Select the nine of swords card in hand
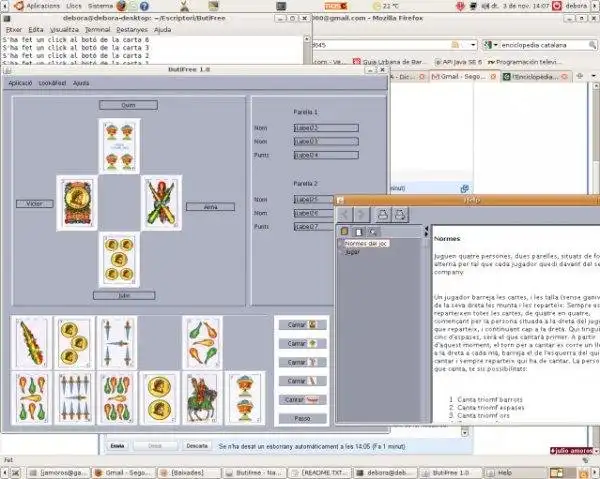The image size is (600, 479). [74, 398]
